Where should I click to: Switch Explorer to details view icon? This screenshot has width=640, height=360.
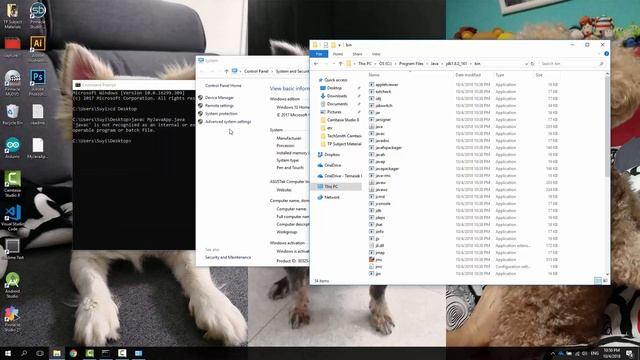[x=598, y=280]
